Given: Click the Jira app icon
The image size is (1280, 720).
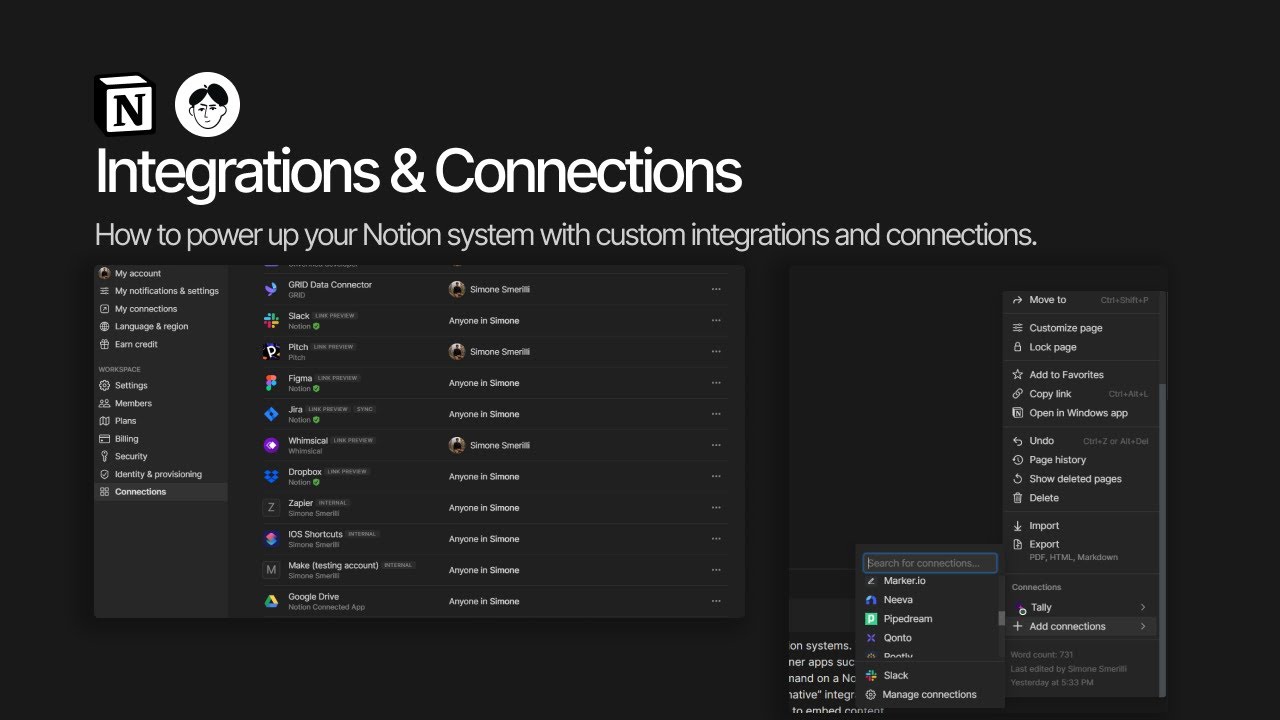Looking at the screenshot, I should pyautogui.click(x=271, y=414).
